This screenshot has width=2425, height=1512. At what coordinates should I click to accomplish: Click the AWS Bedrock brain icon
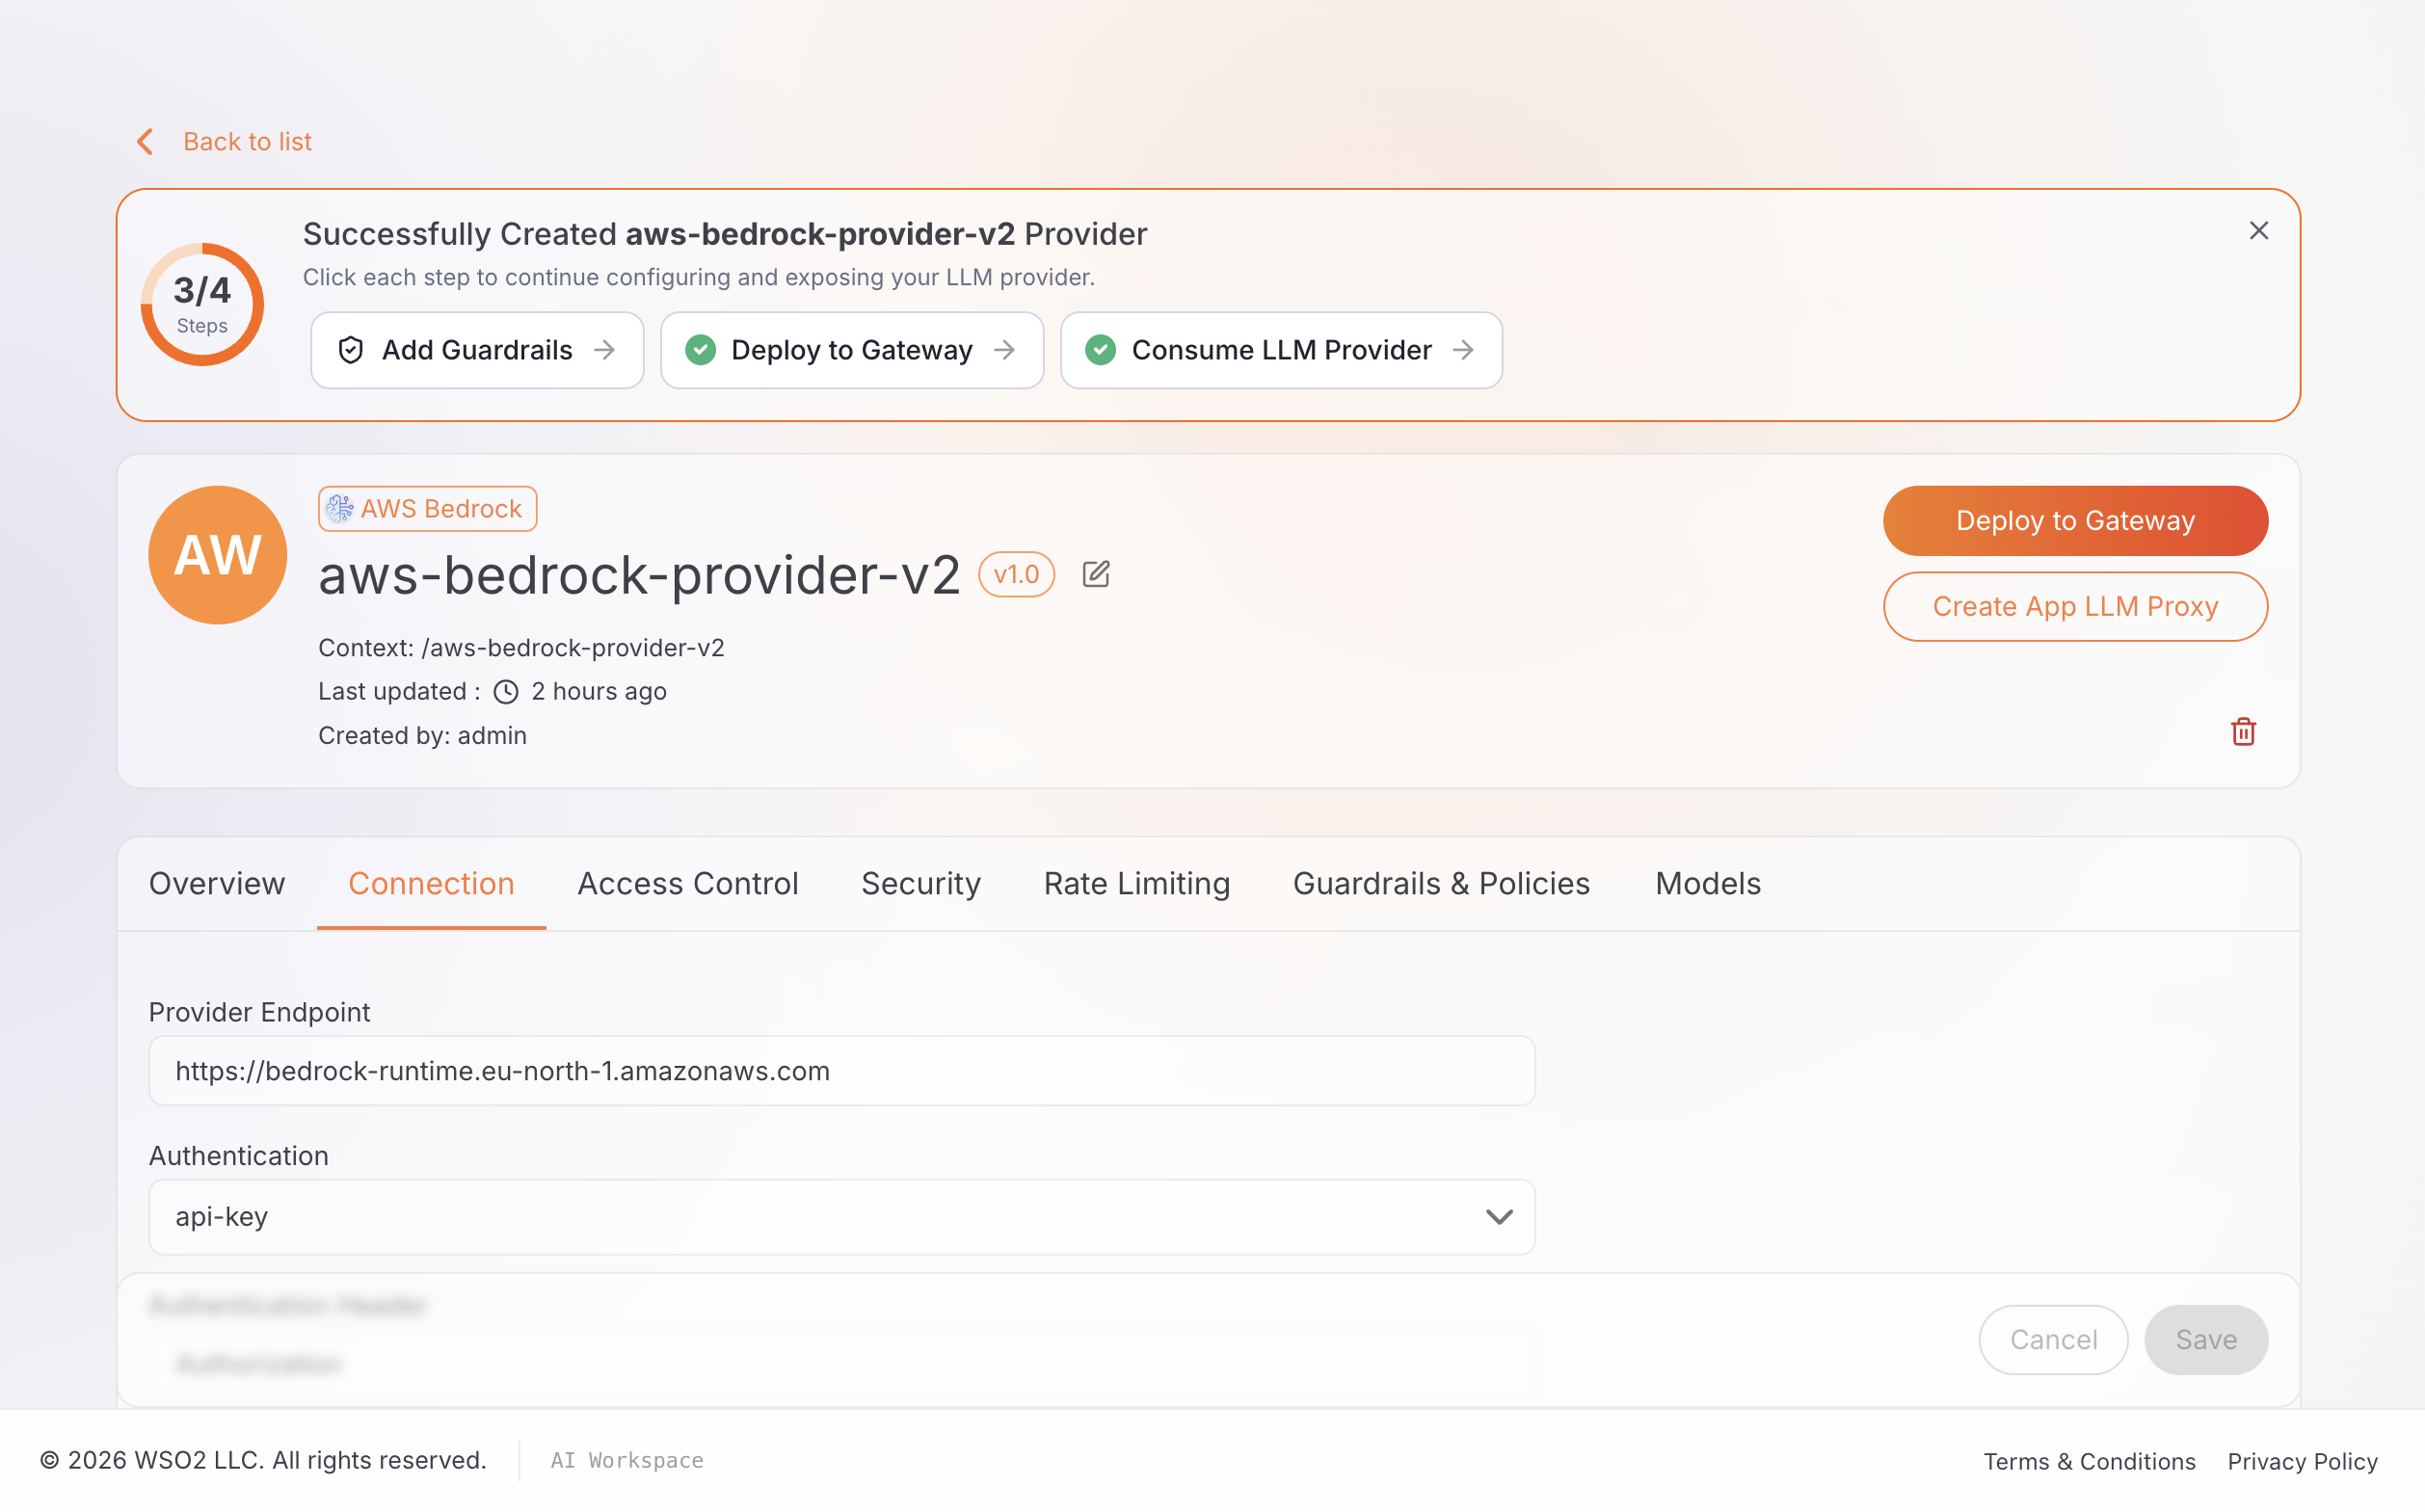340,508
